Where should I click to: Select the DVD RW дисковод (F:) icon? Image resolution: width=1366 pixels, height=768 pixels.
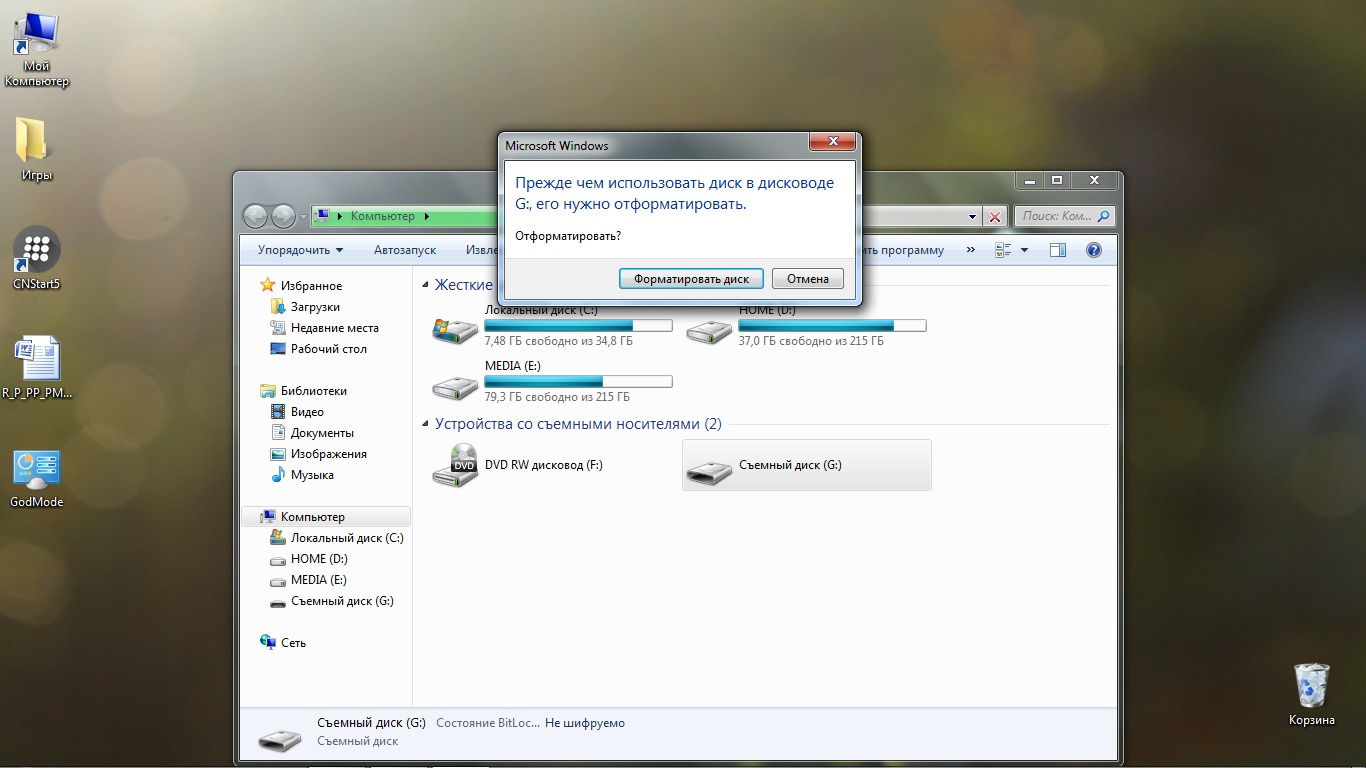455,465
